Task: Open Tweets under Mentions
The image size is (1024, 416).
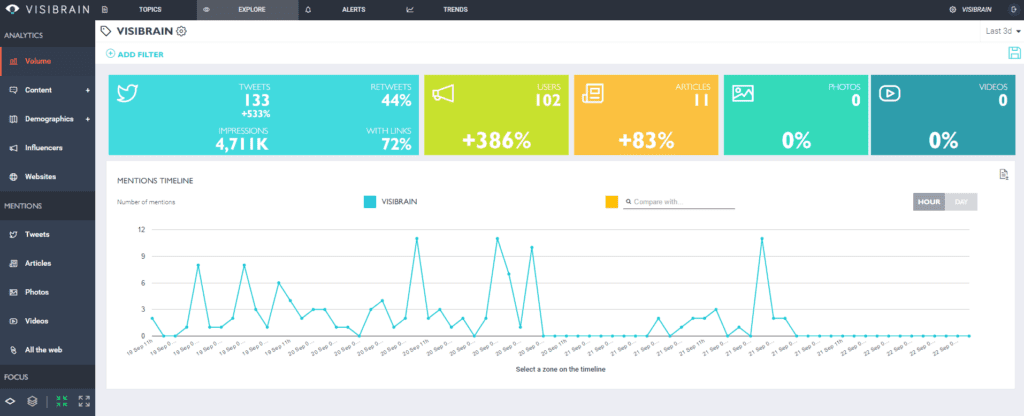Action: (x=37, y=234)
